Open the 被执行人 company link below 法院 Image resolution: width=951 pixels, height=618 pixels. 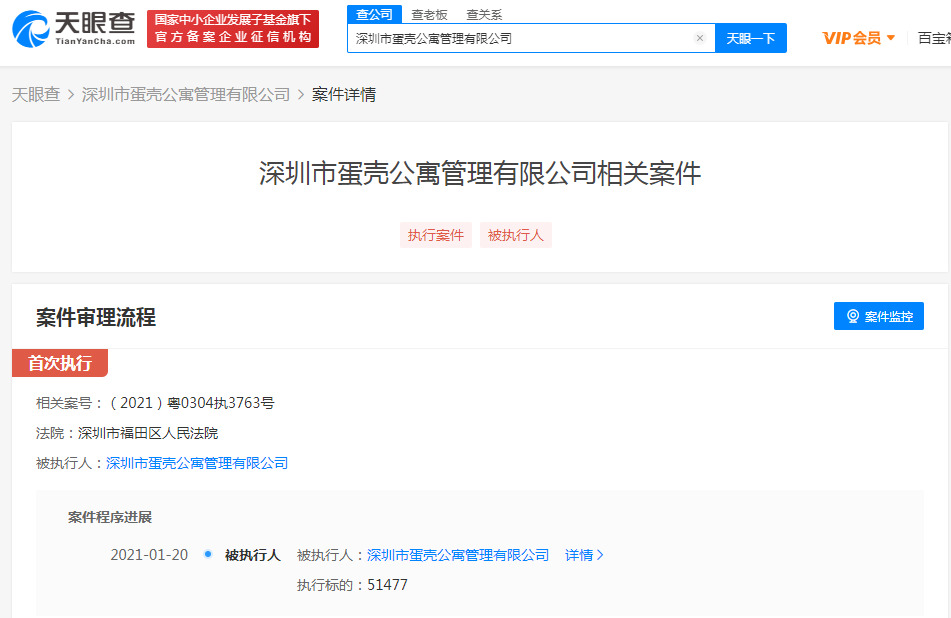coord(197,463)
